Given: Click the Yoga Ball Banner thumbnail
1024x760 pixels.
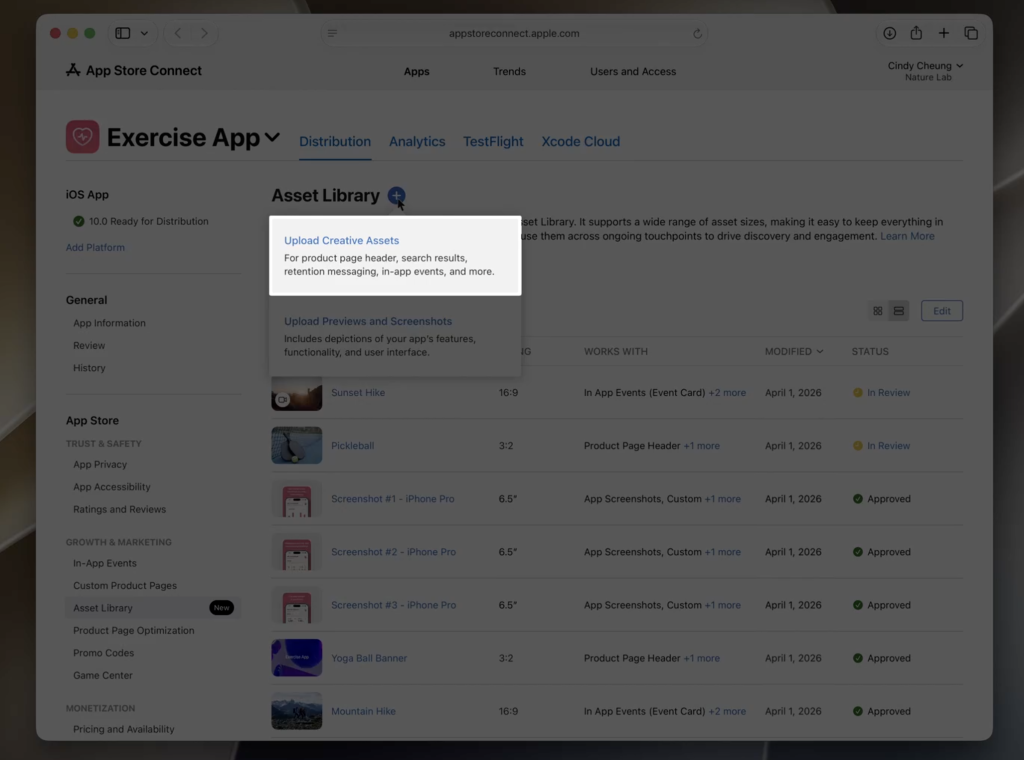Looking at the screenshot, I should pyautogui.click(x=296, y=657).
